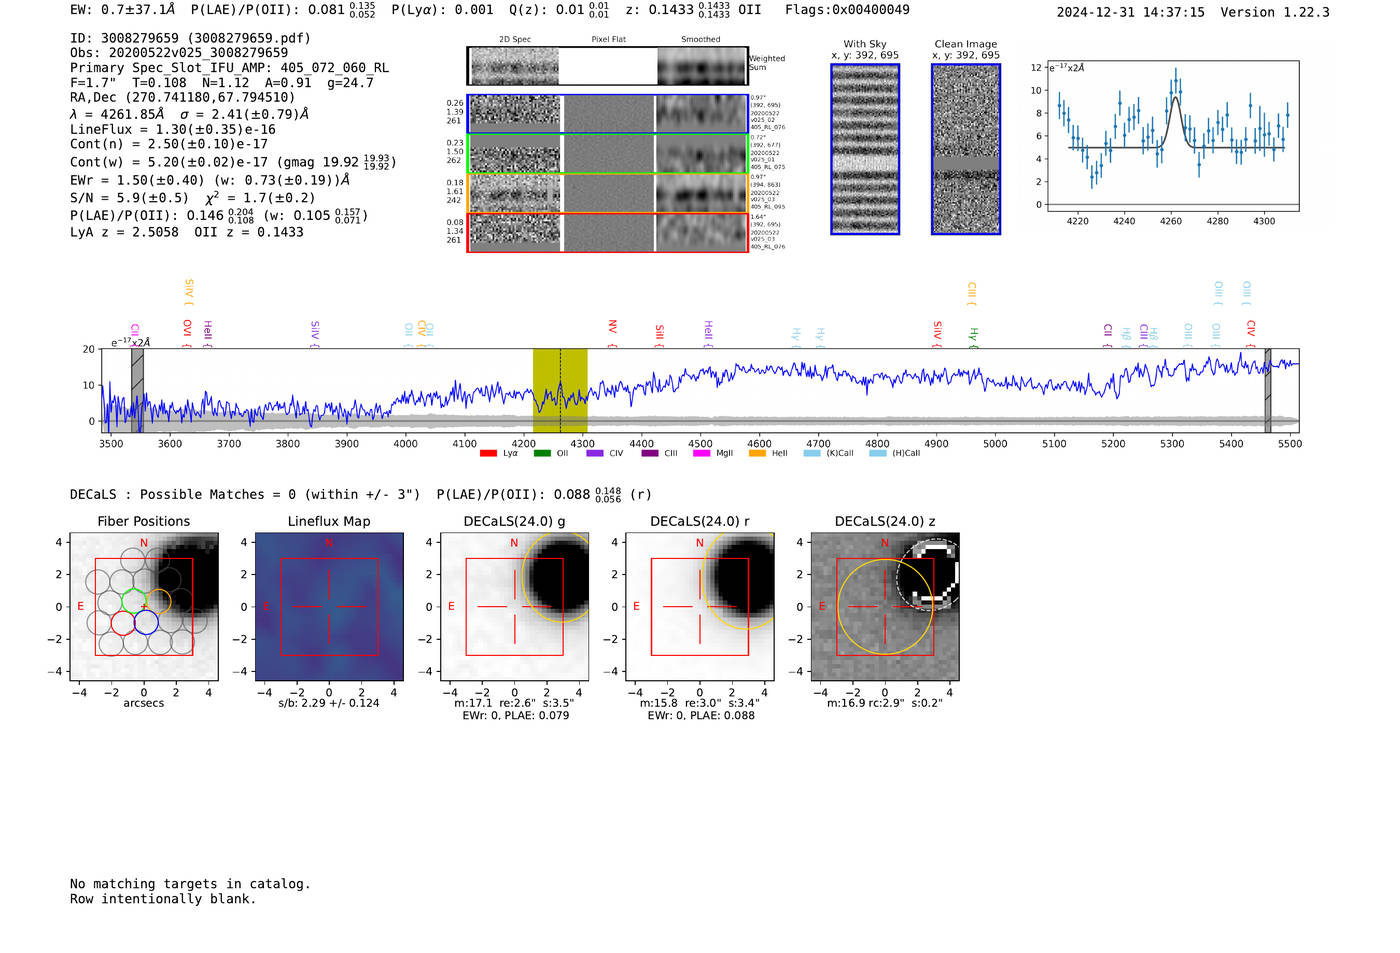Click the ID: 3008279659 text line
The image size is (1400, 953).
pyautogui.click(x=190, y=38)
